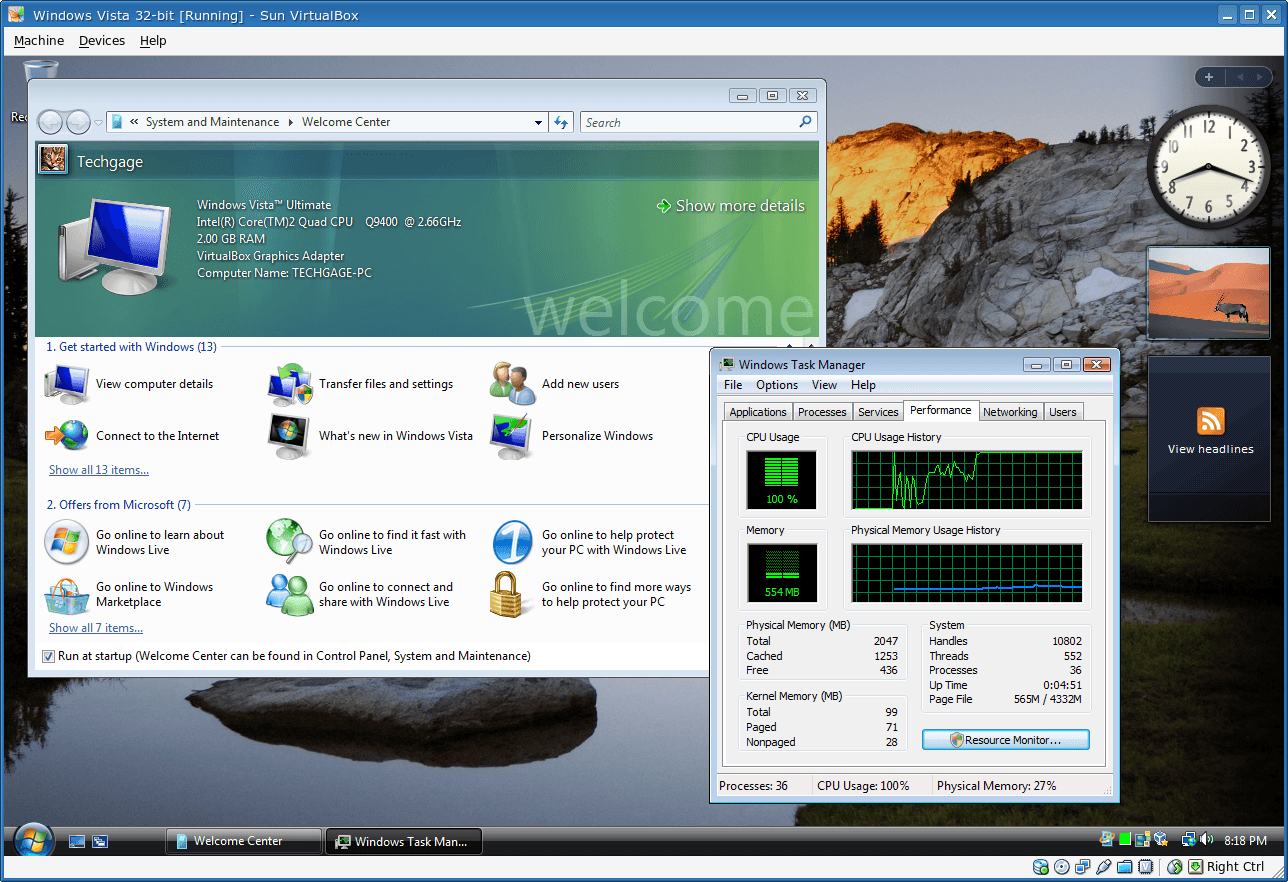Image resolution: width=1288 pixels, height=882 pixels.
Task: Click the sidebar add gadget plus button
Action: 1208,77
